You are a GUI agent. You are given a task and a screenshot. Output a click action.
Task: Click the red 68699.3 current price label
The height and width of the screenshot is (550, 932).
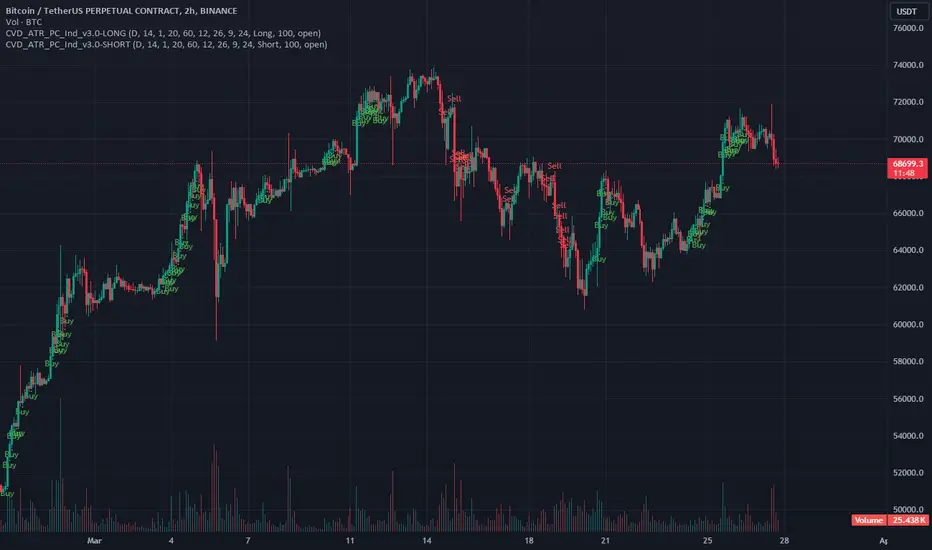coord(908,164)
